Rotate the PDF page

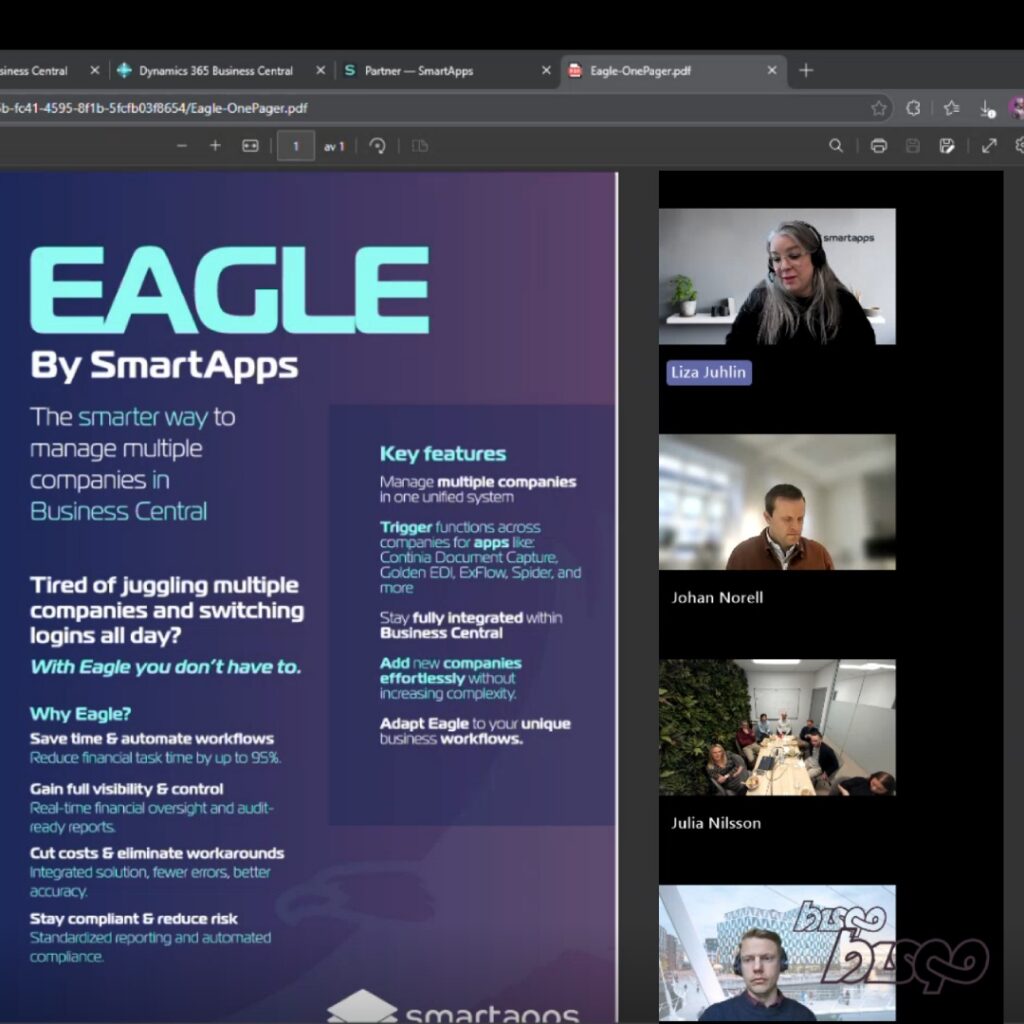pyautogui.click(x=377, y=146)
